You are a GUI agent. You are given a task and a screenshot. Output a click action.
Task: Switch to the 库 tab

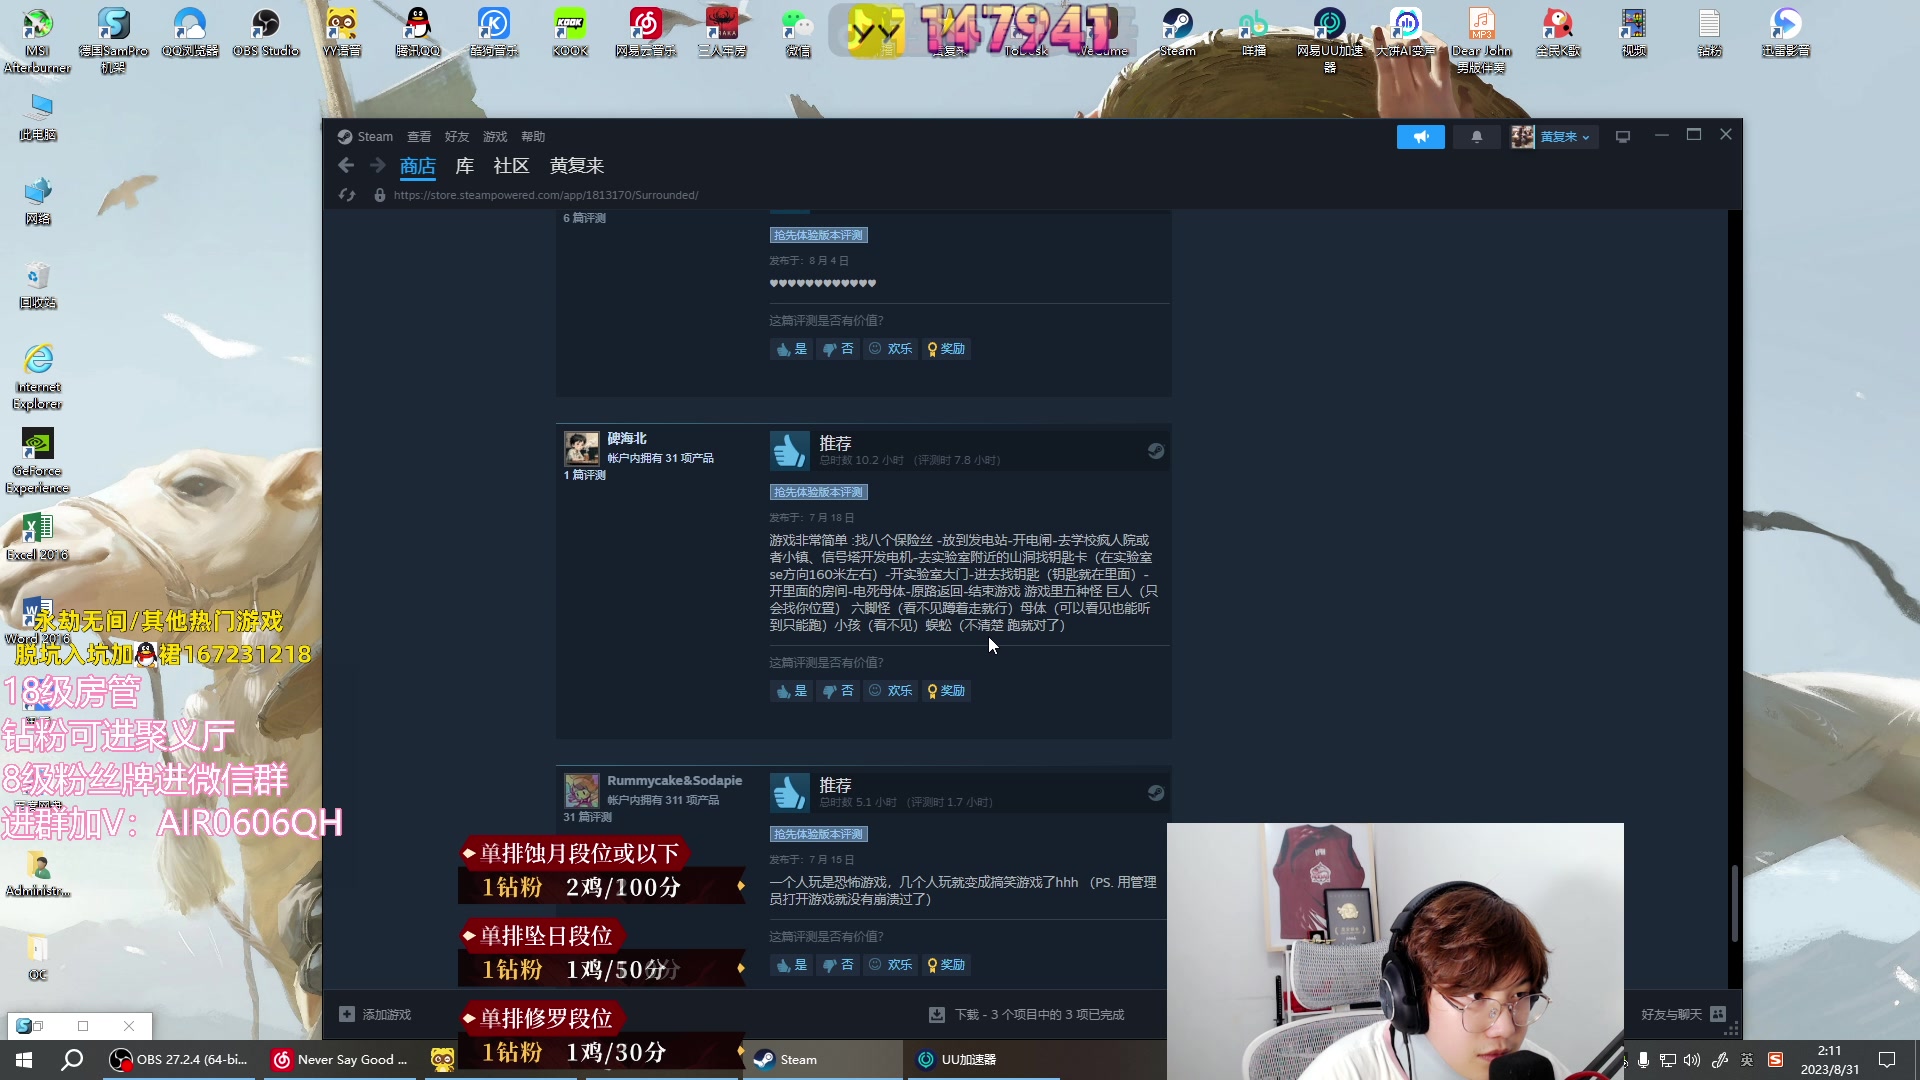tap(465, 166)
